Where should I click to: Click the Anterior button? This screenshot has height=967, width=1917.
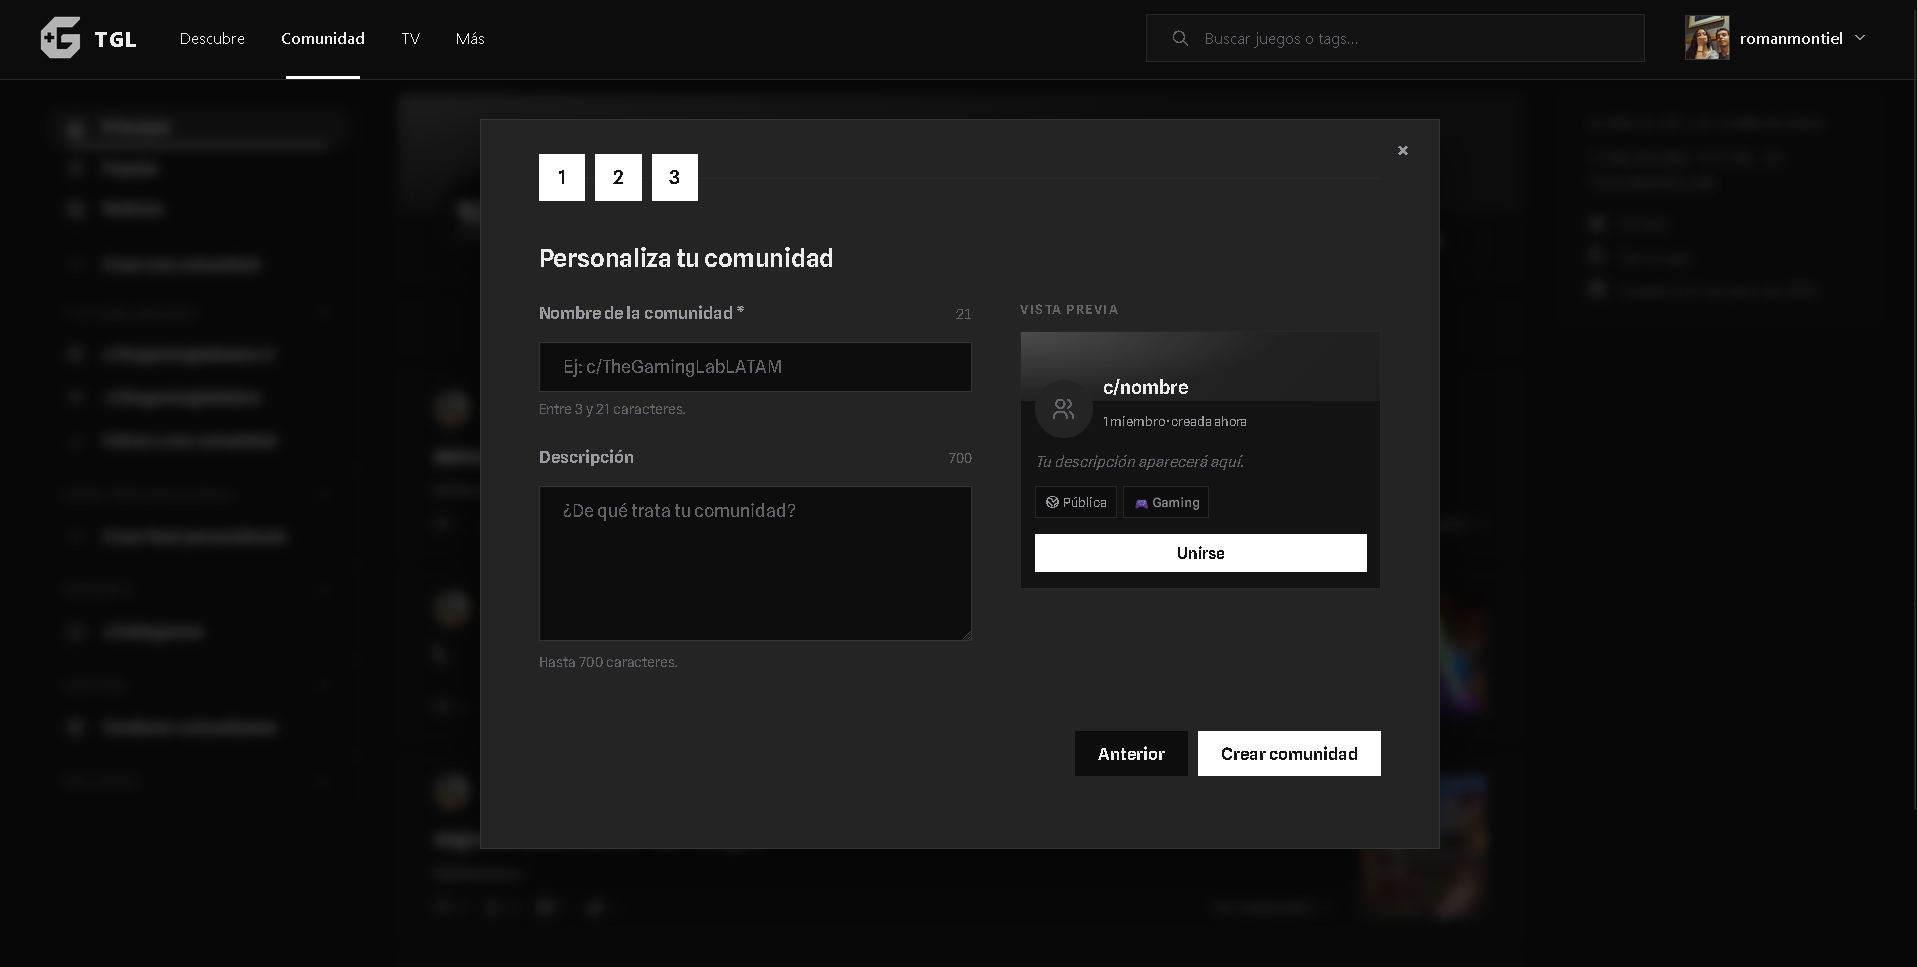coord(1131,753)
